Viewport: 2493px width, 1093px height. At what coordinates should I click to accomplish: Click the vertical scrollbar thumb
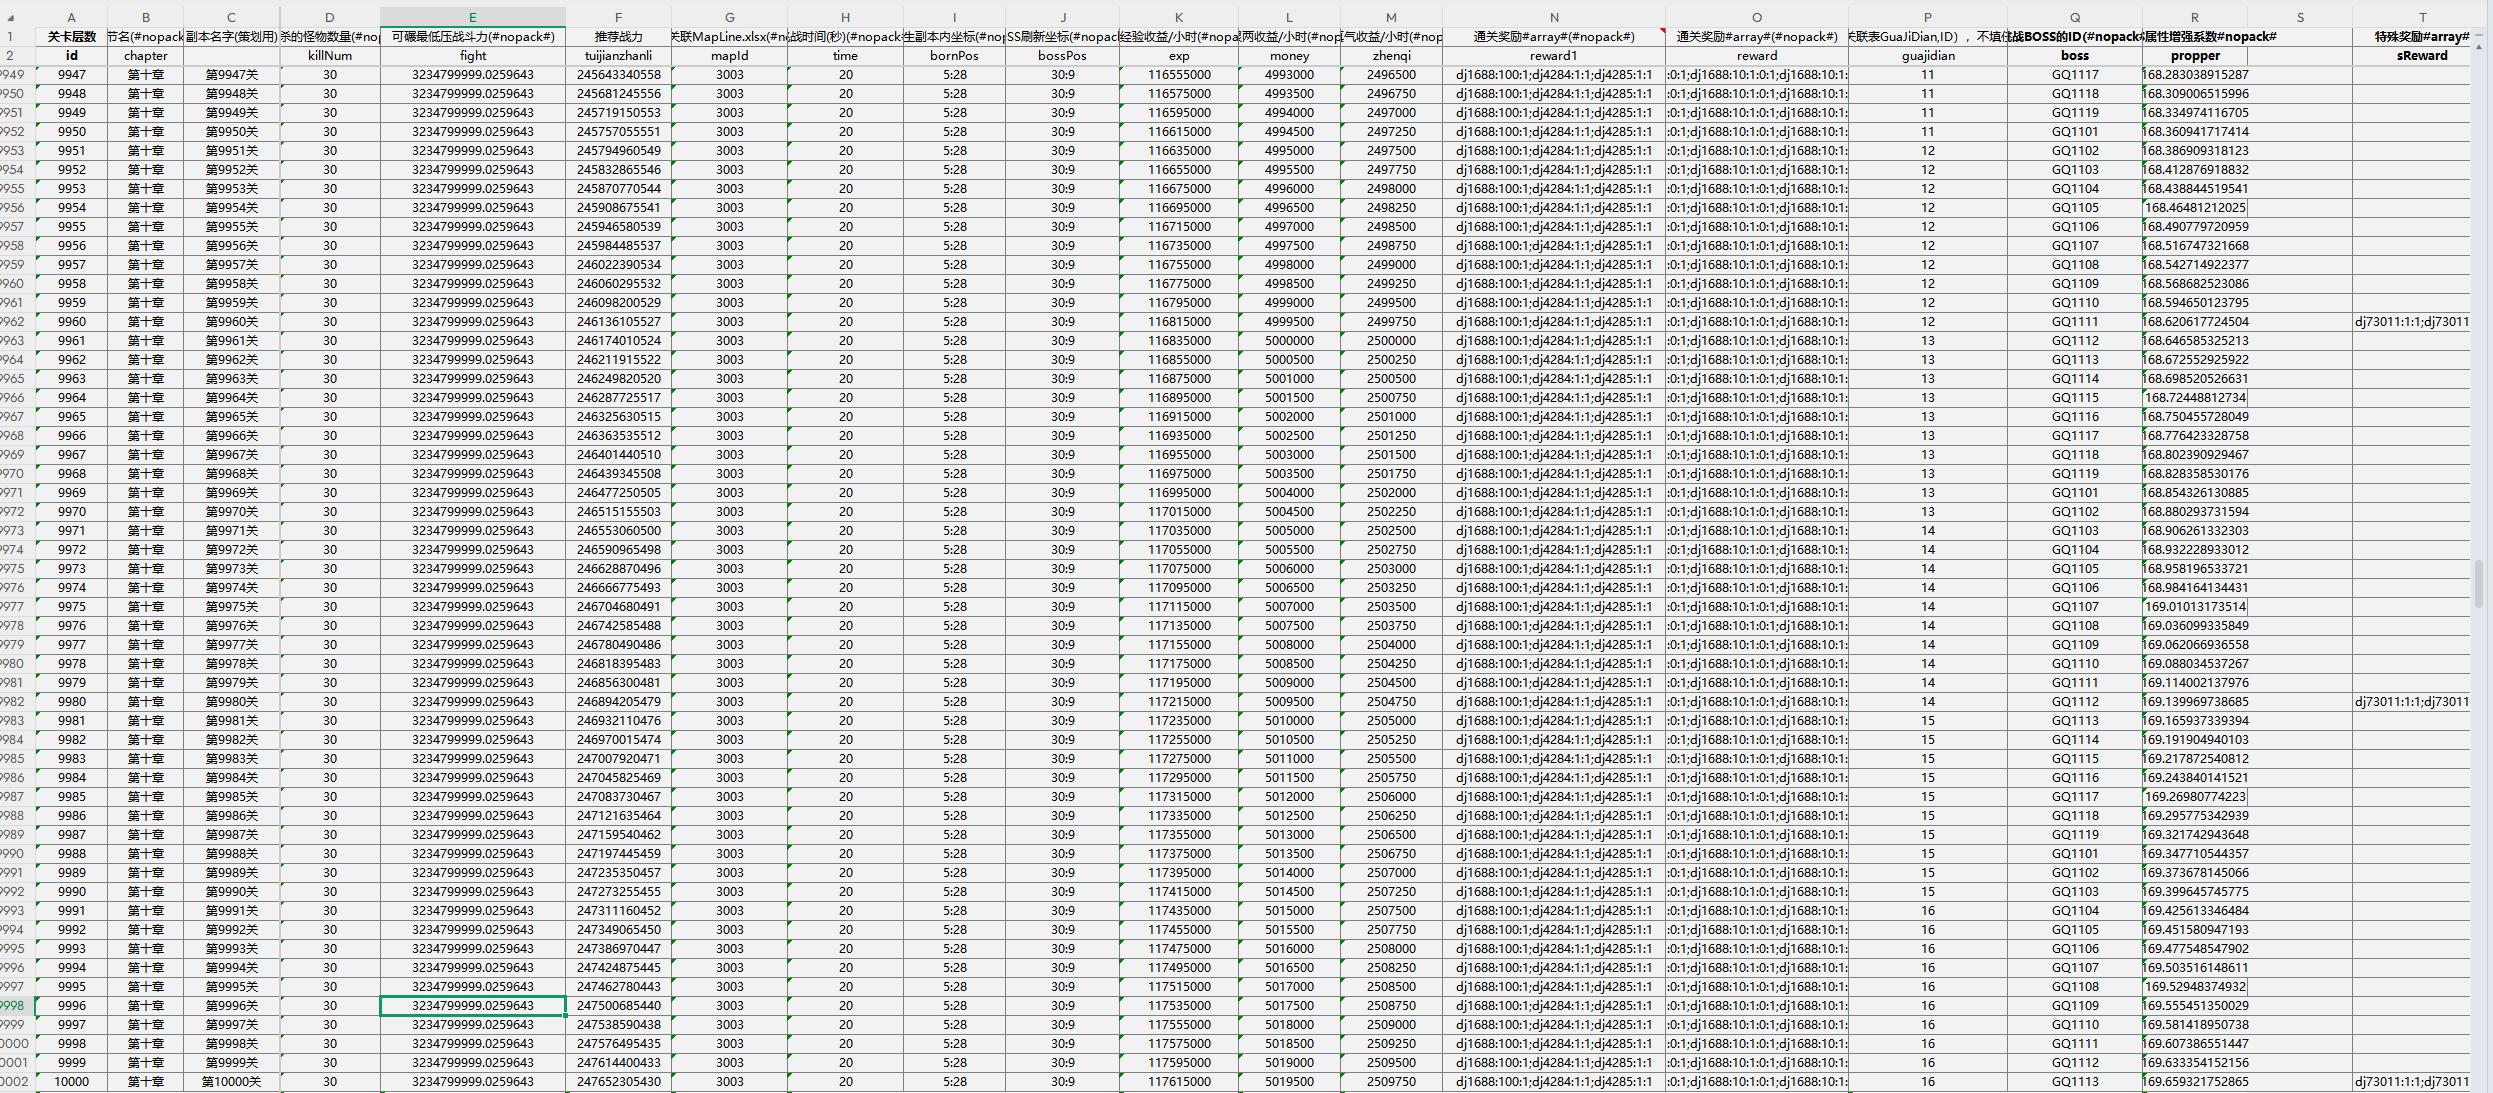point(2479,583)
